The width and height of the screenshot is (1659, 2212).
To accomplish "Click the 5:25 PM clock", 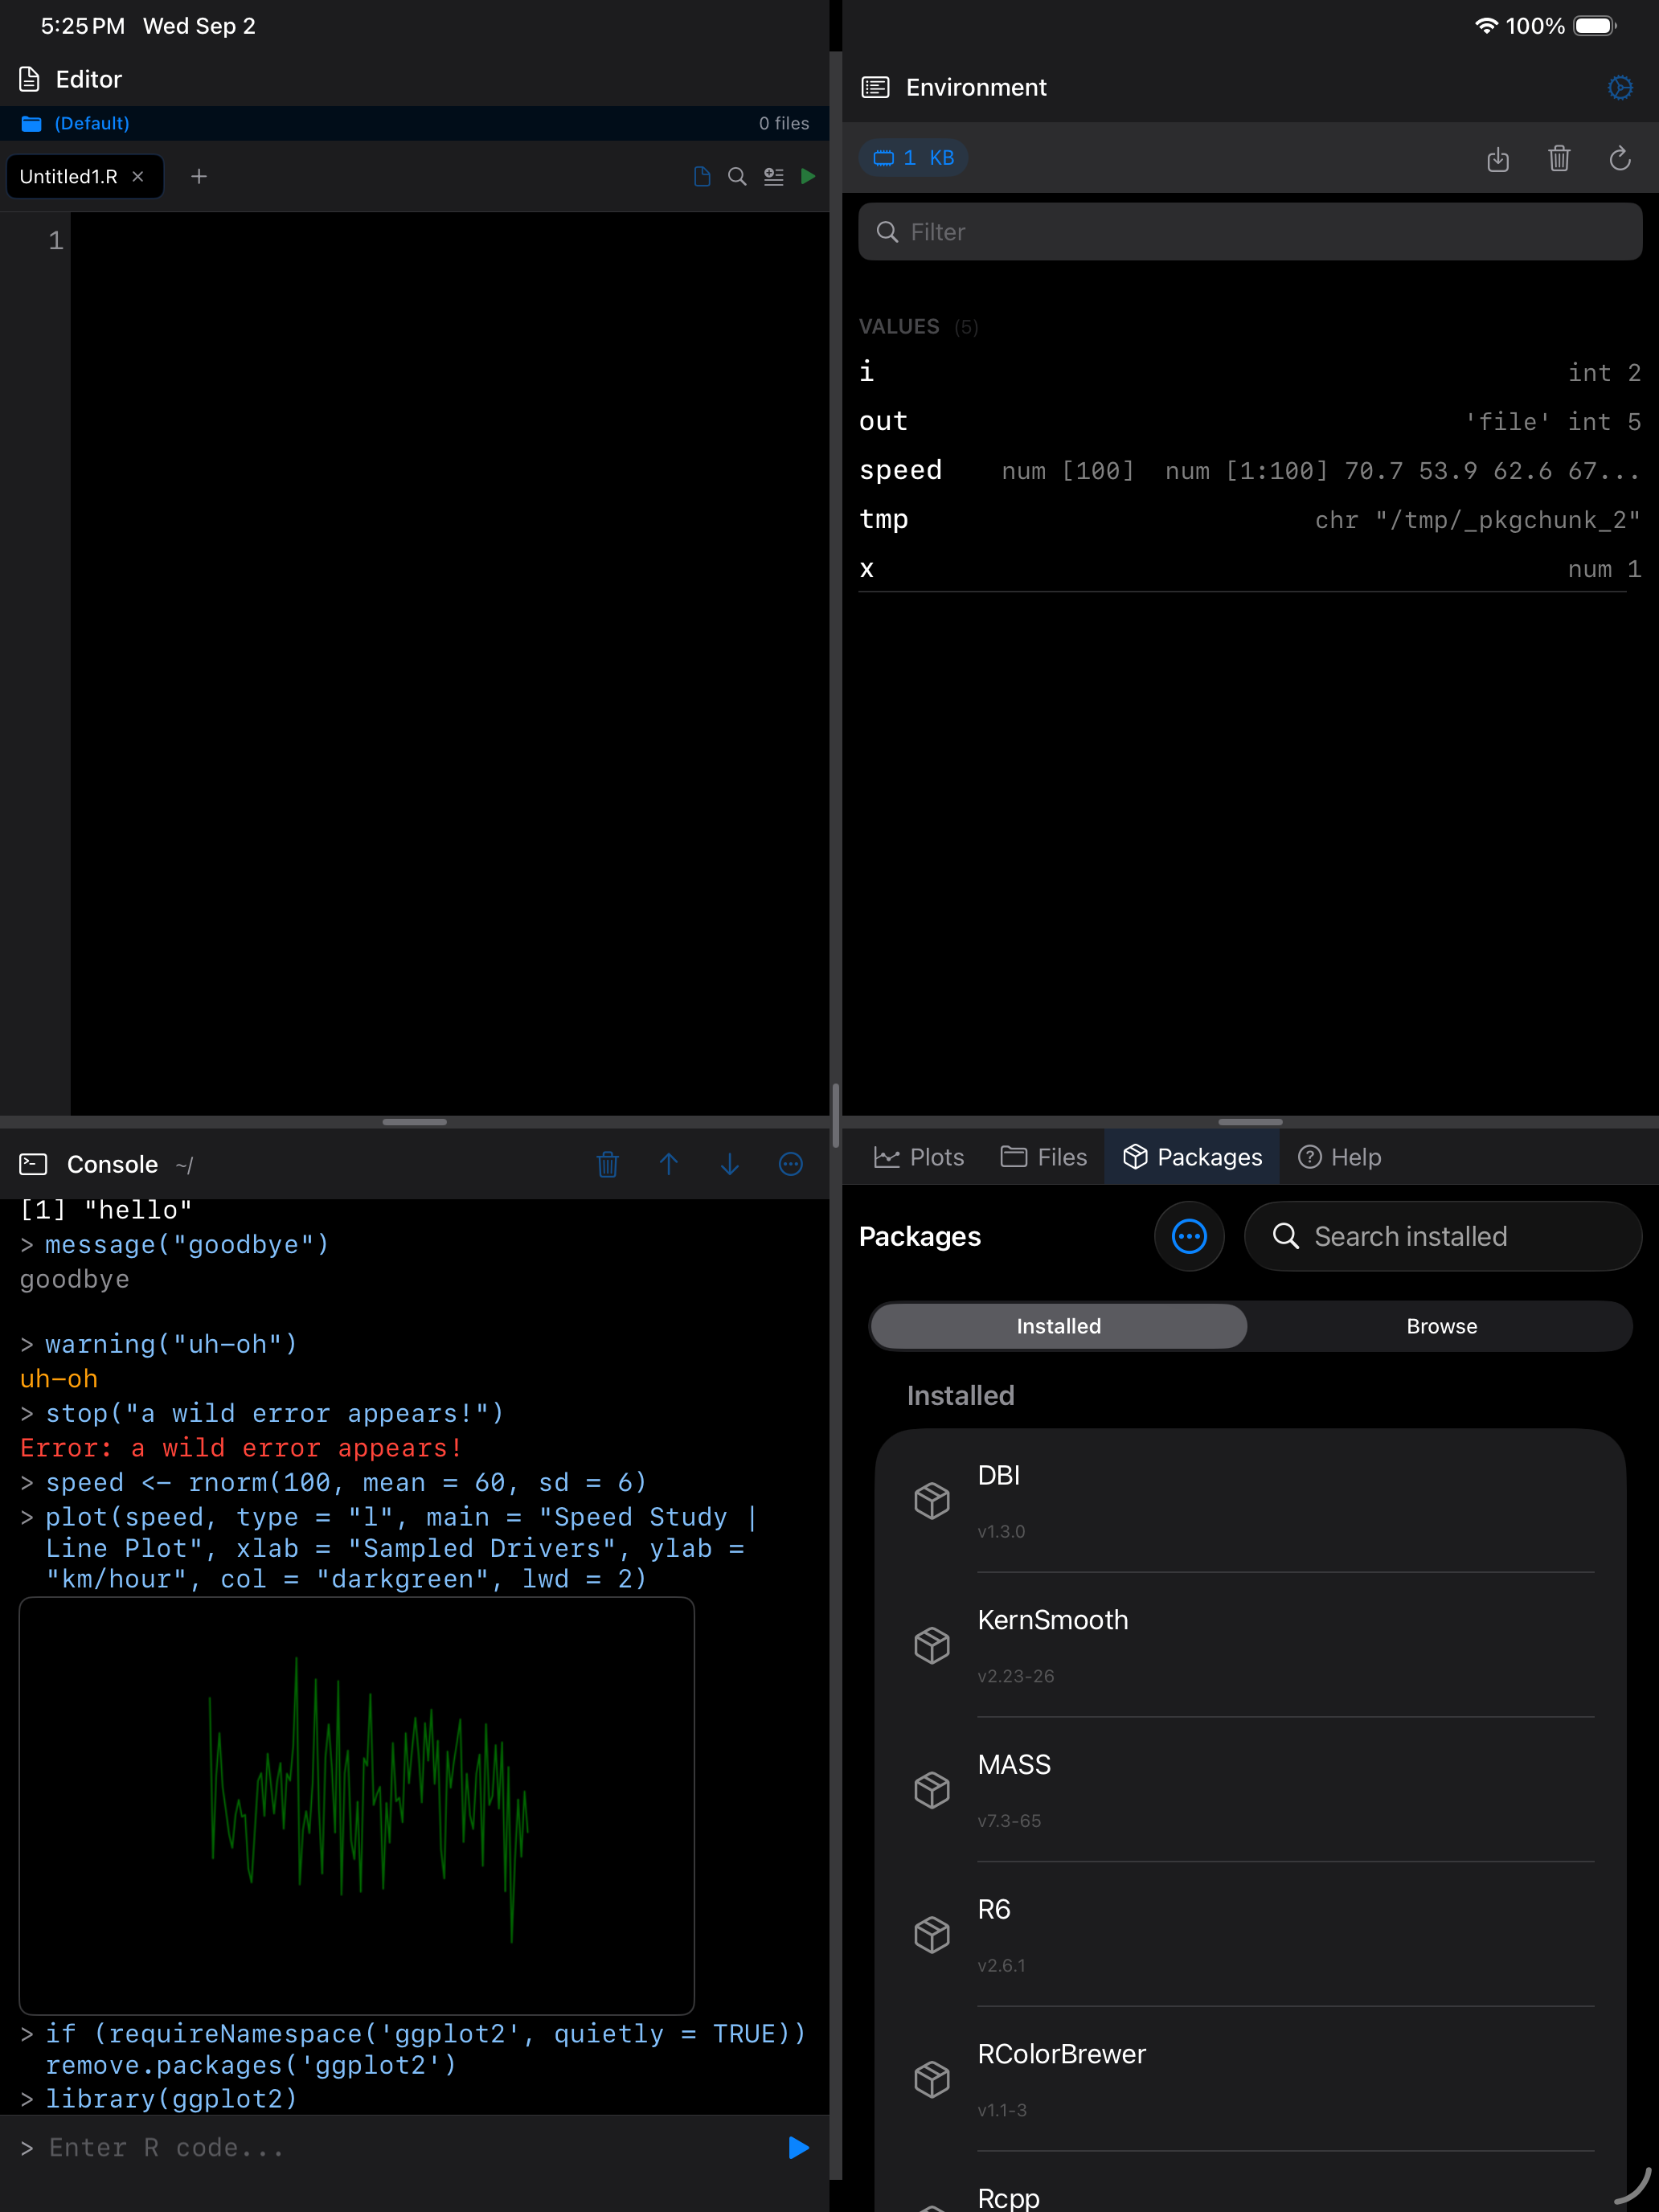I will (x=82, y=26).
